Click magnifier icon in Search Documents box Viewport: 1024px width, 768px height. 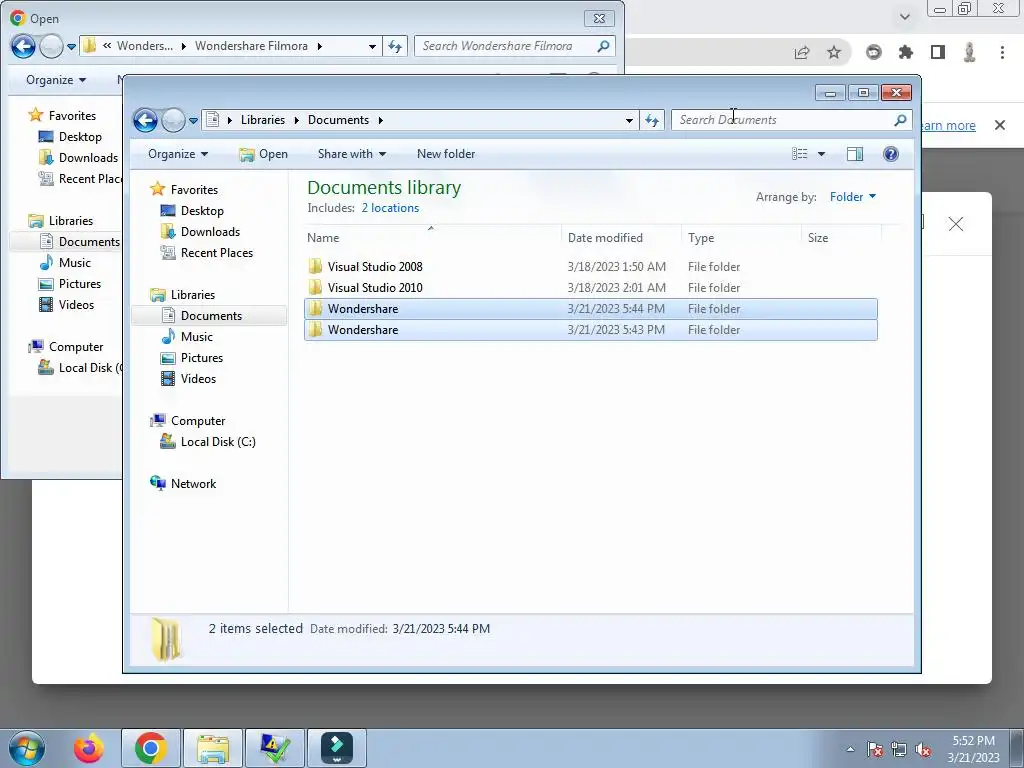pyautogui.click(x=901, y=120)
